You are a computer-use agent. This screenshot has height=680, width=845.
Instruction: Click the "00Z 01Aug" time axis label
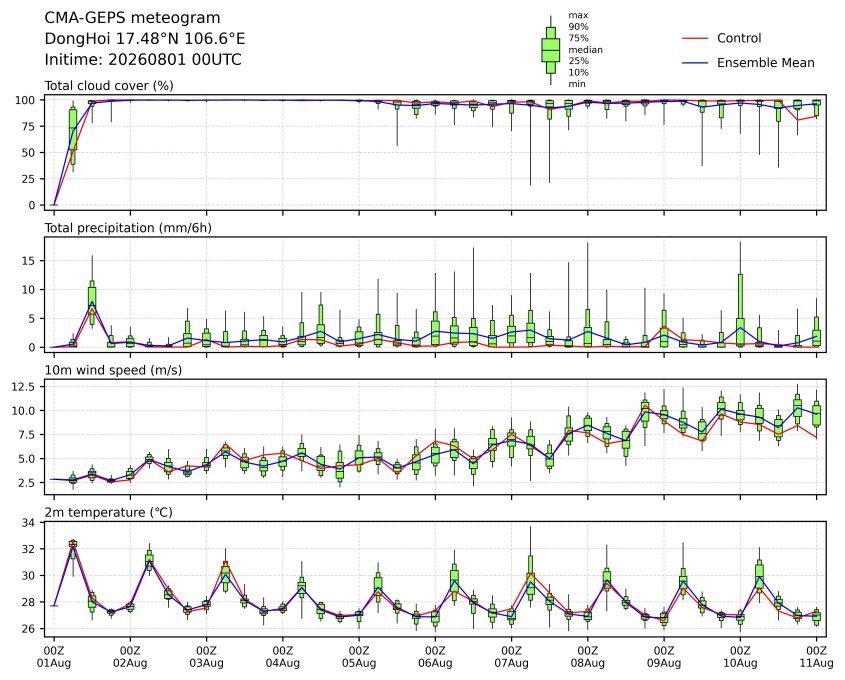coord(53,657)
